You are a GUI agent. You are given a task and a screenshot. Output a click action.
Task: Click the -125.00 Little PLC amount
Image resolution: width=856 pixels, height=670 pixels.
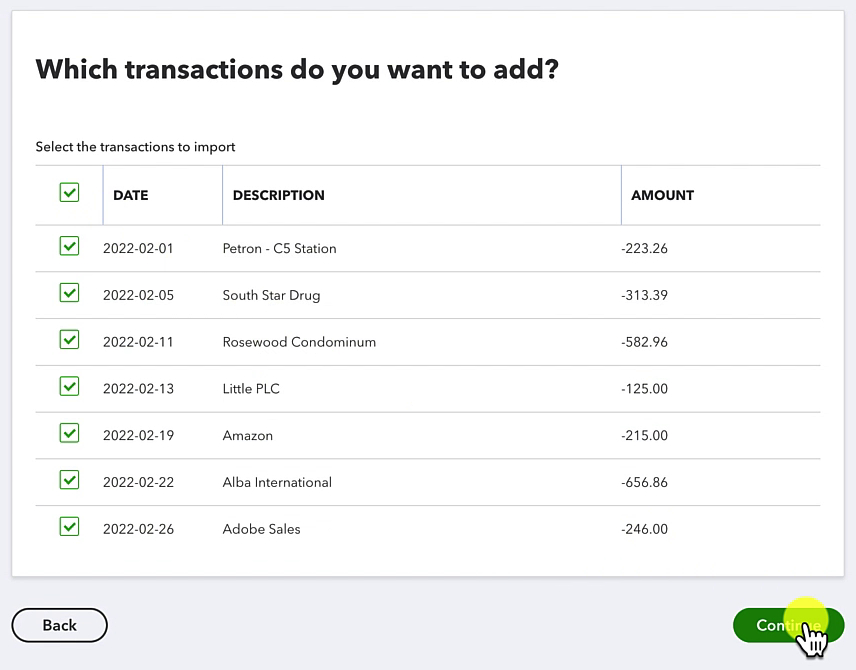644,389
